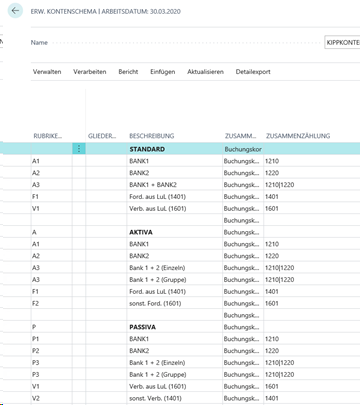
Task: Open the Bericht menu
Action: click(x=128, y=72)
